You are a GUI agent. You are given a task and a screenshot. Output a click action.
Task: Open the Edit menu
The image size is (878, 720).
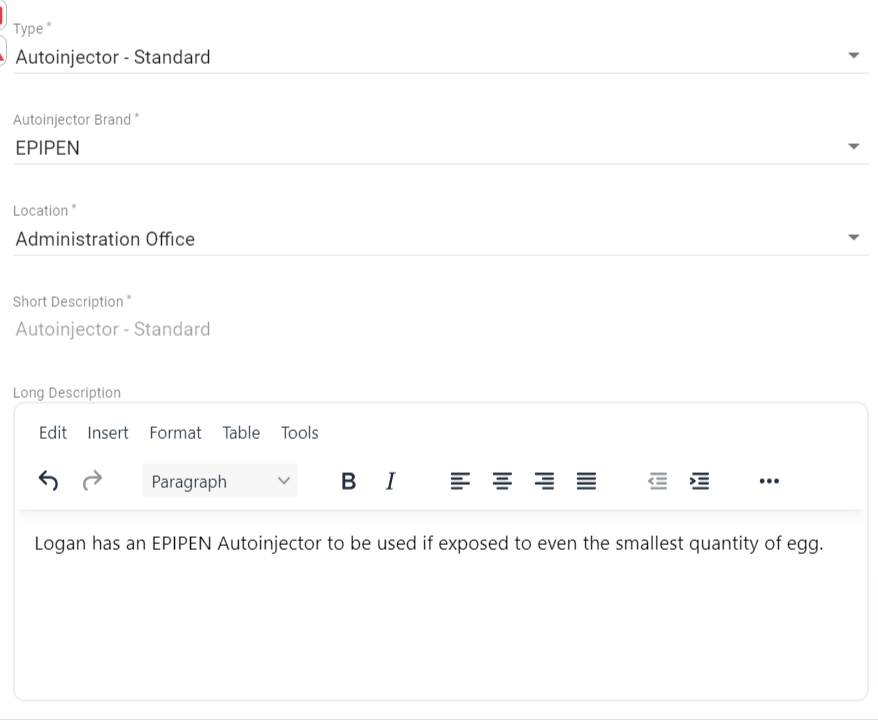click(x=53, y=433)
